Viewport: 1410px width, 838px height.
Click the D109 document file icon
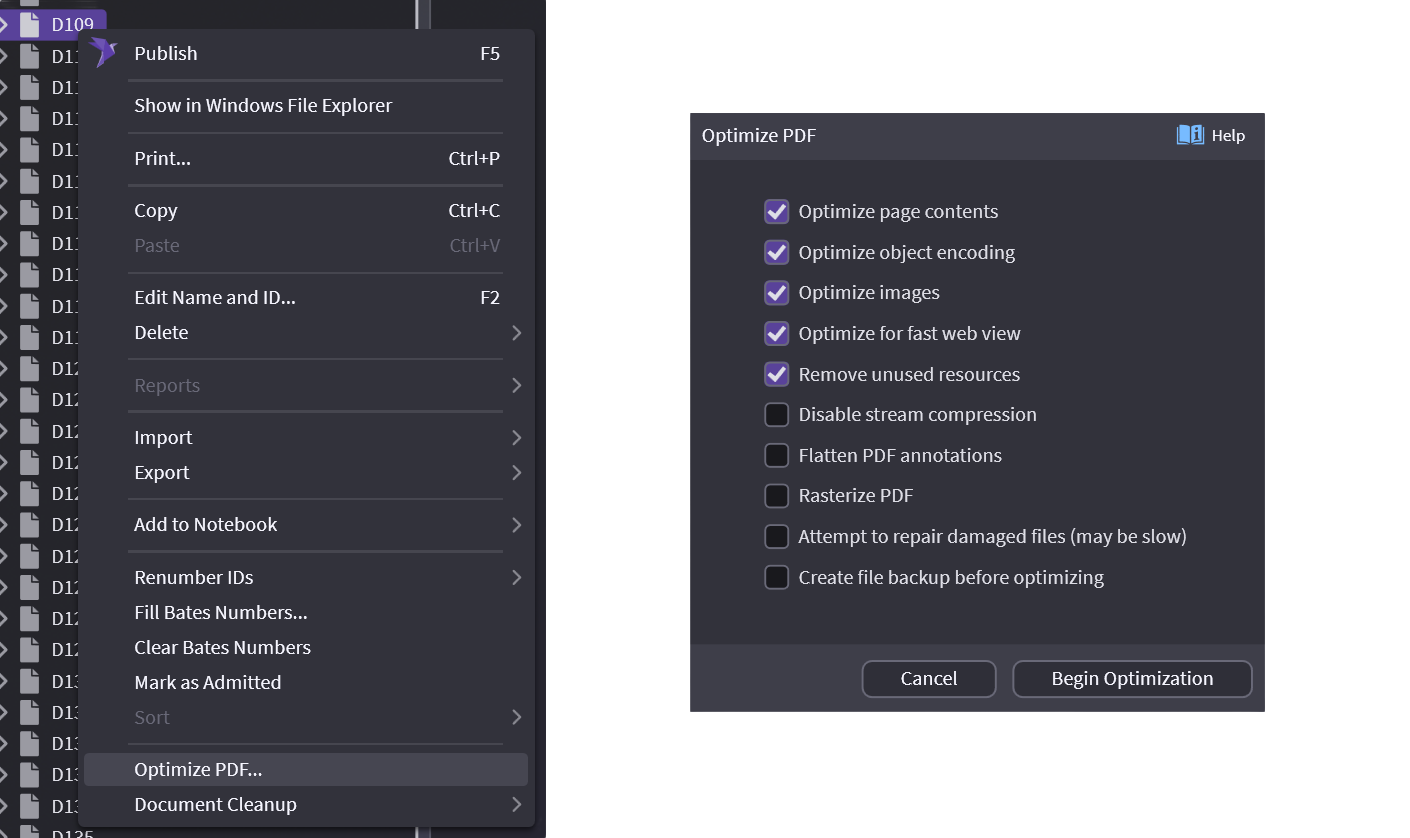[x=30, y=24]
